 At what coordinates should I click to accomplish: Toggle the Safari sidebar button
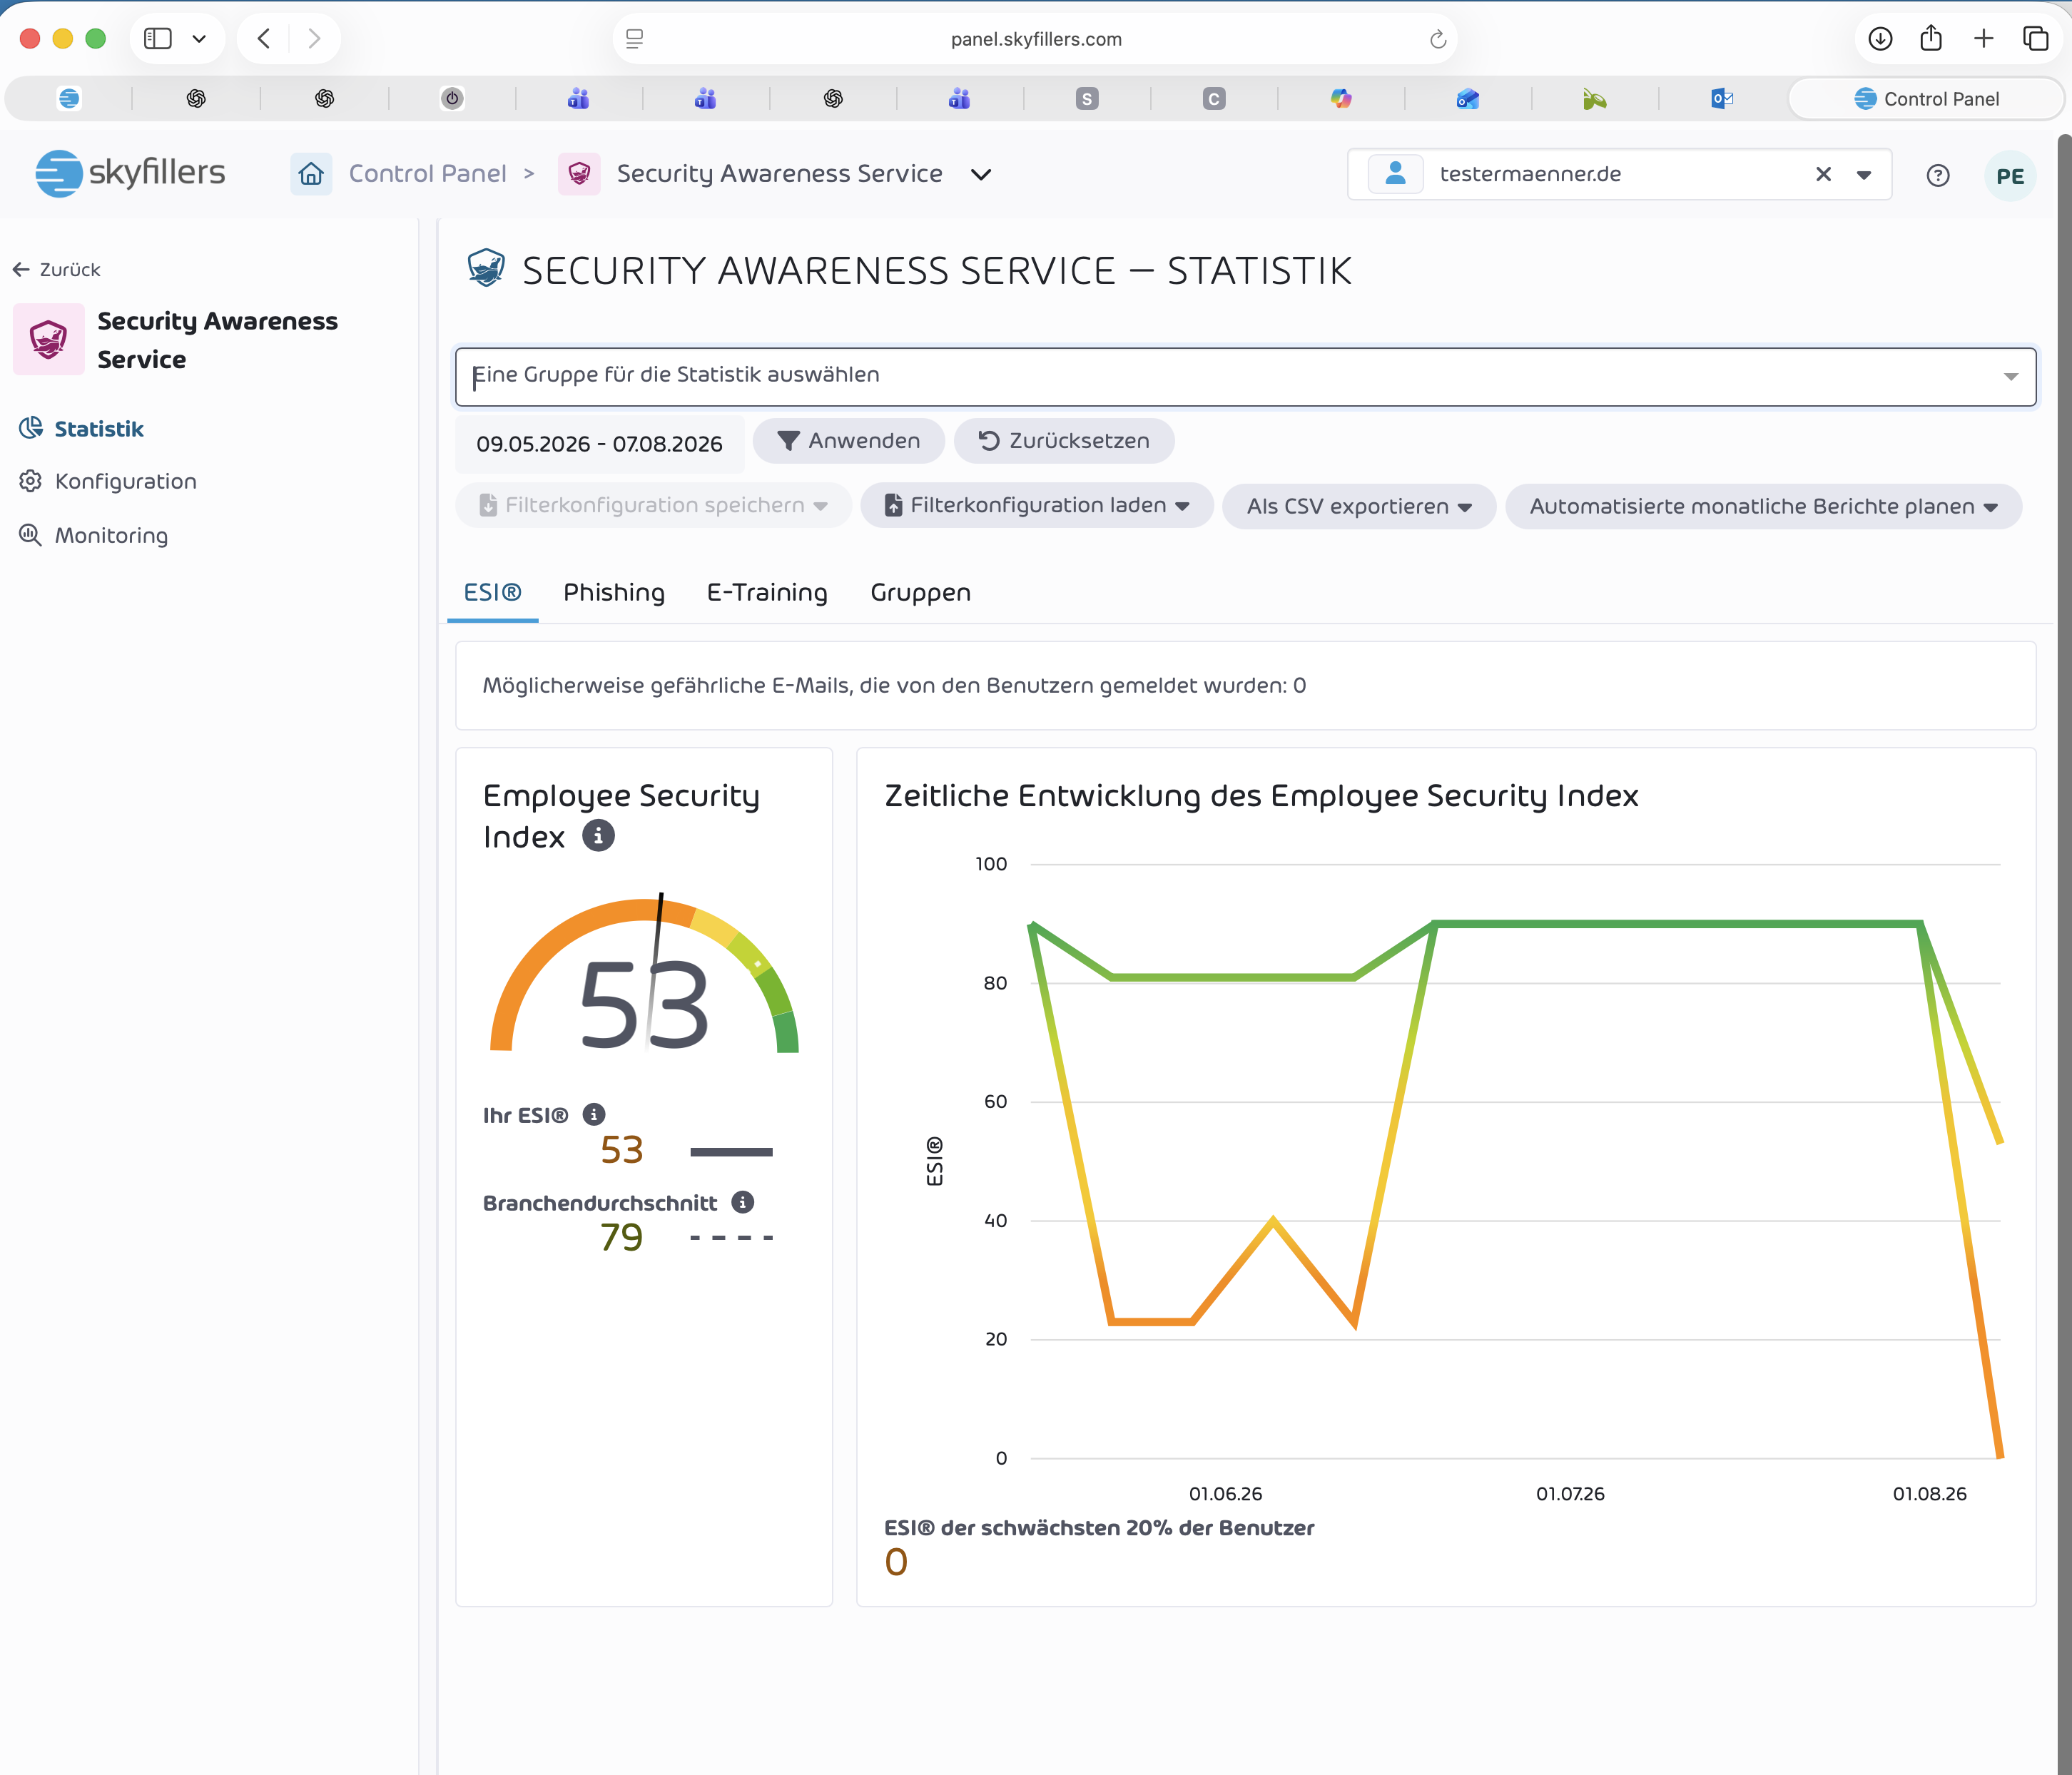point(158,39)
